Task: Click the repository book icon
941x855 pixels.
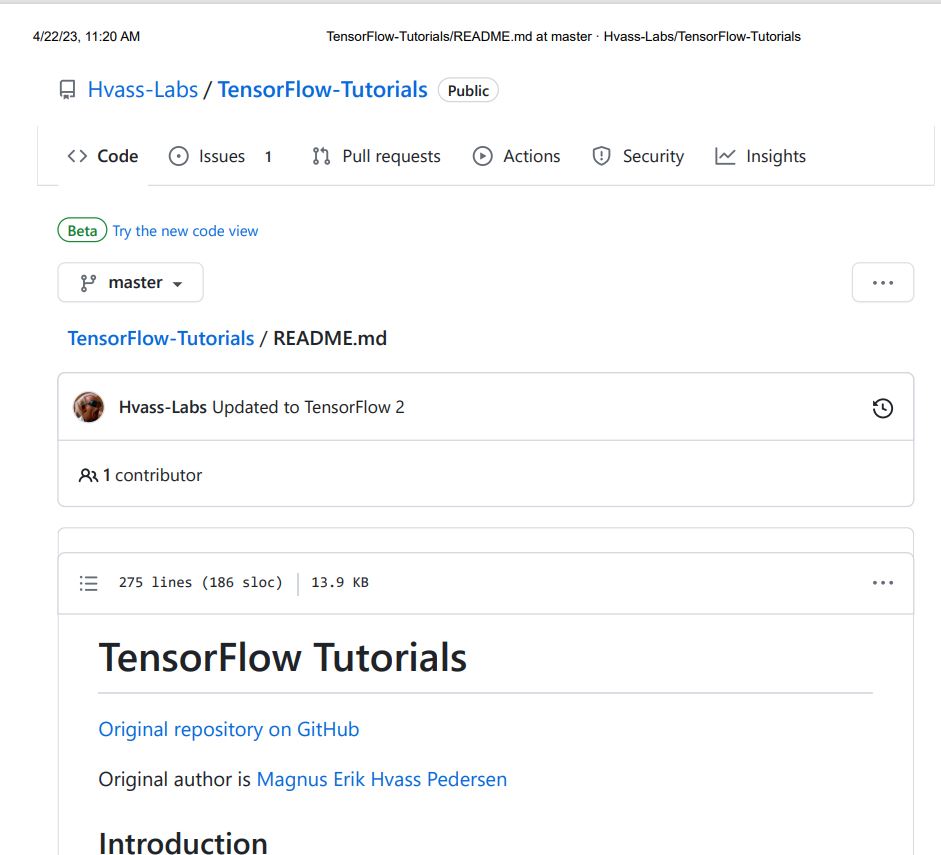Action: (x=67, y=90)
